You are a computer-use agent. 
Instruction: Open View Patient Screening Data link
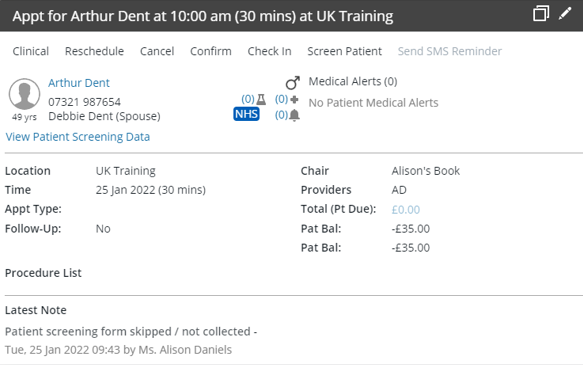78,137
